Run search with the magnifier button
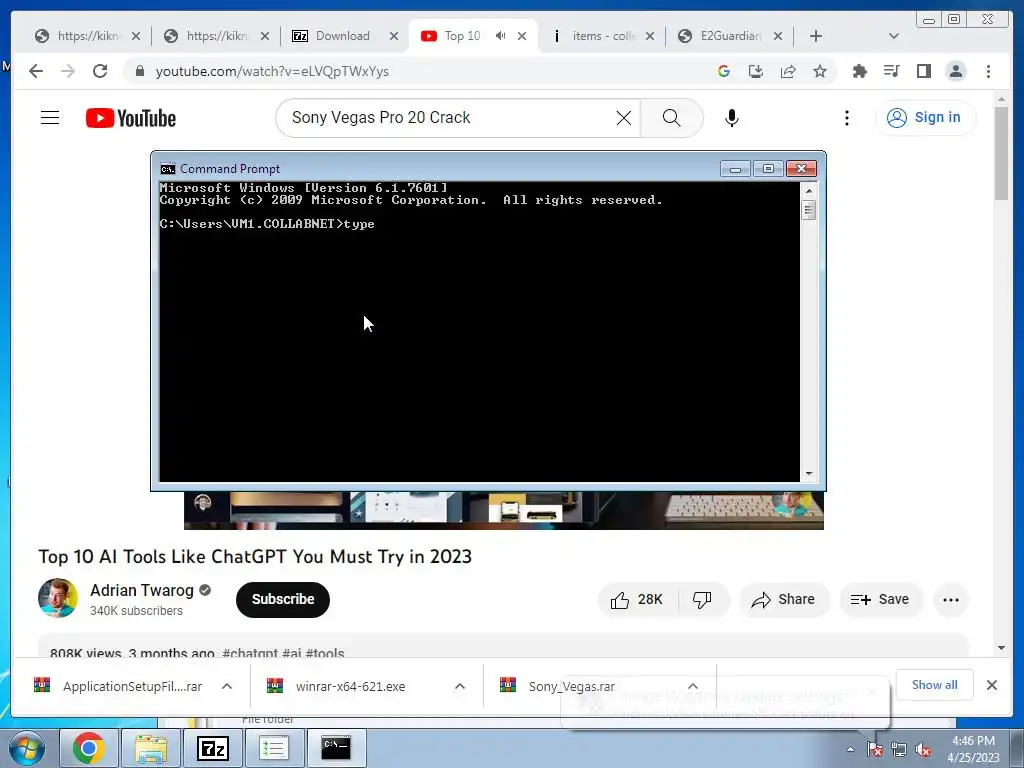 (671, 118)
